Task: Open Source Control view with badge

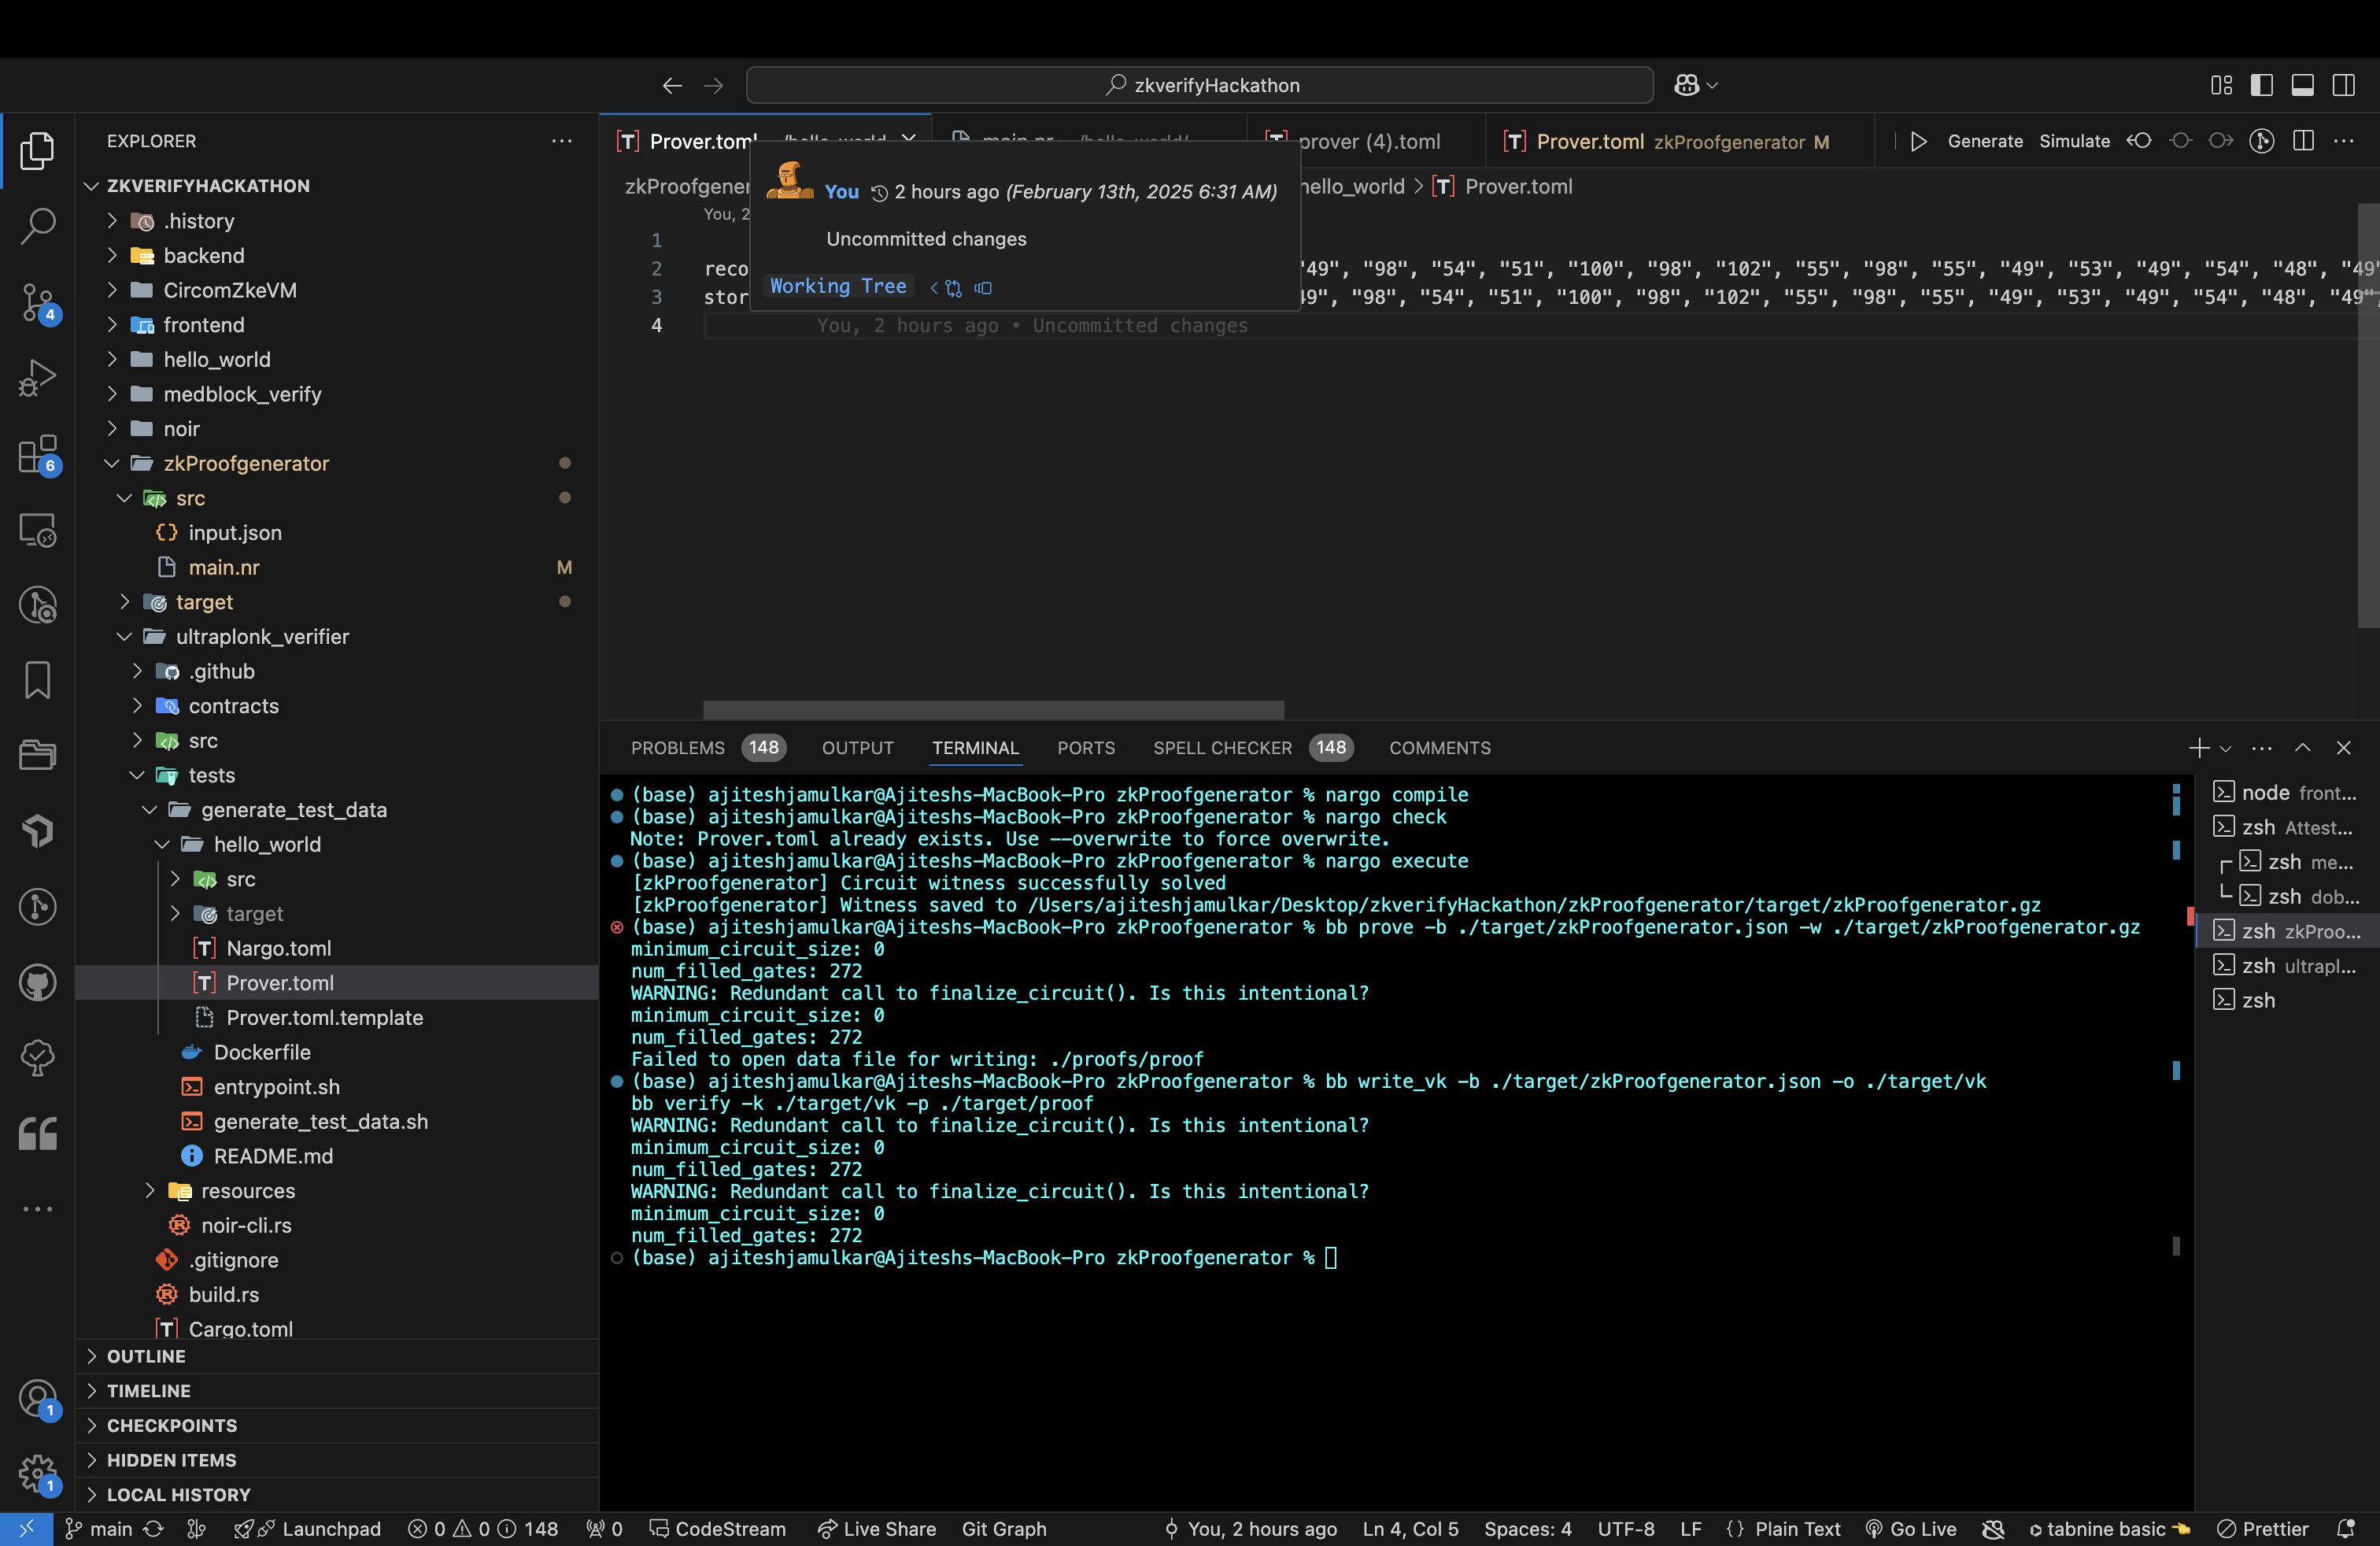Action: [x=37, y=301]
